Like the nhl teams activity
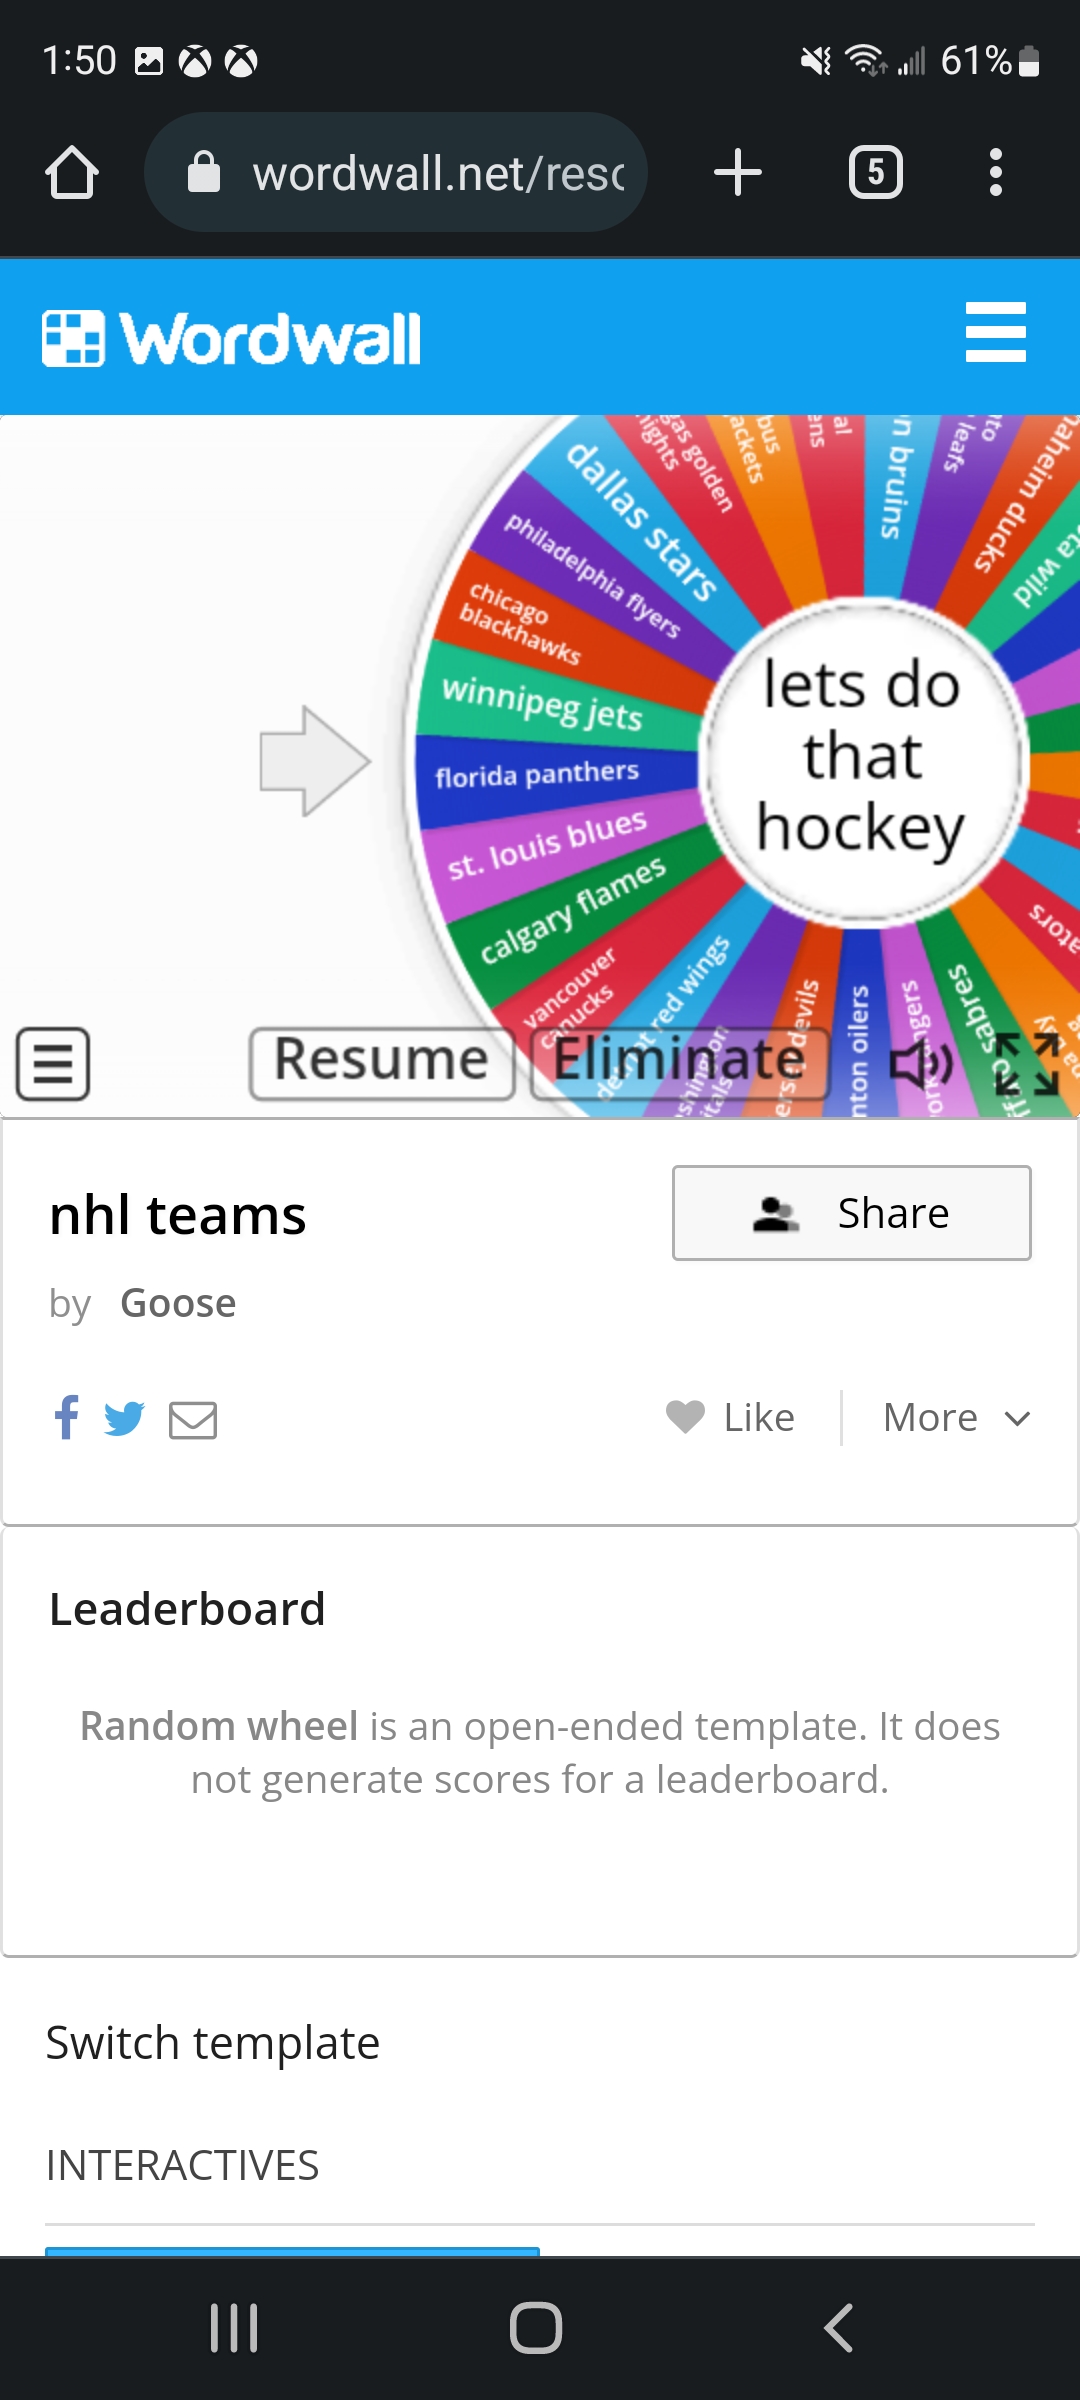 [x=731, y=1418]
